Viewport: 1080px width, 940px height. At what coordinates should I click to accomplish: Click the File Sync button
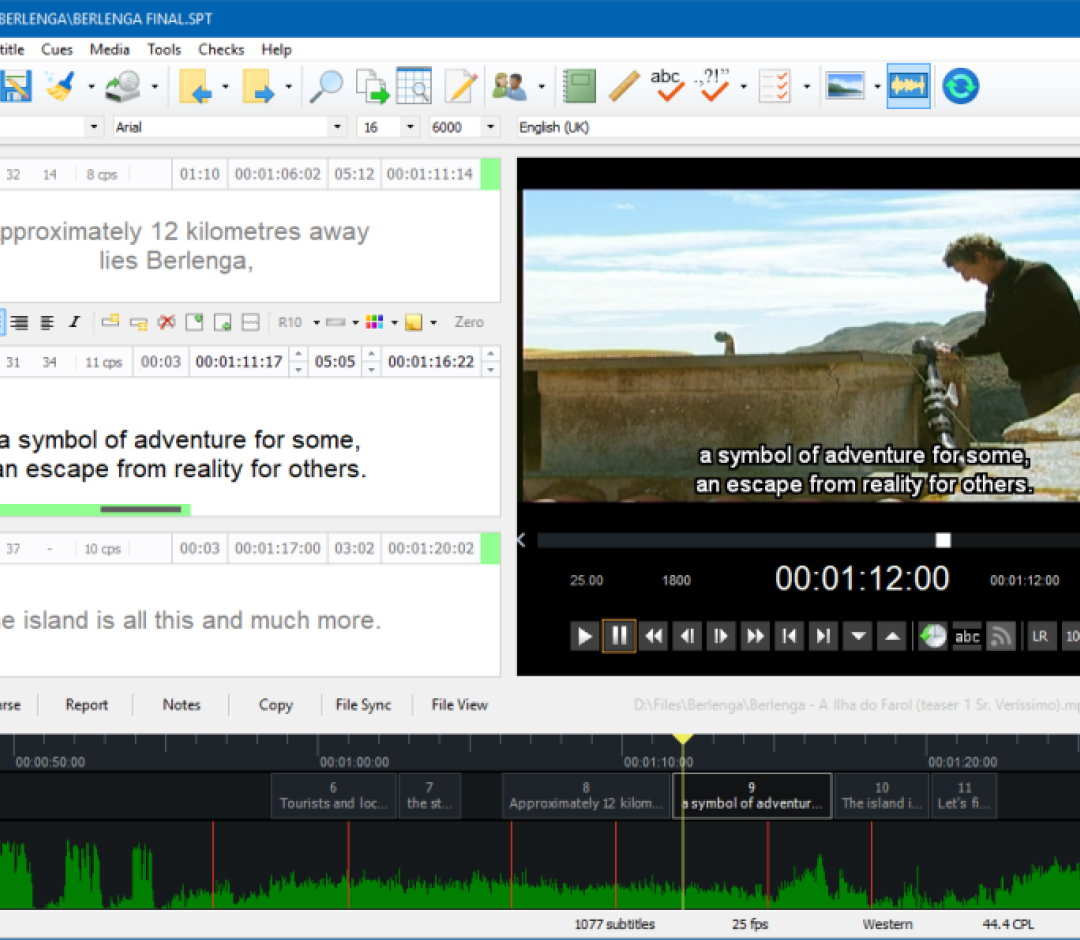point(363,705)
